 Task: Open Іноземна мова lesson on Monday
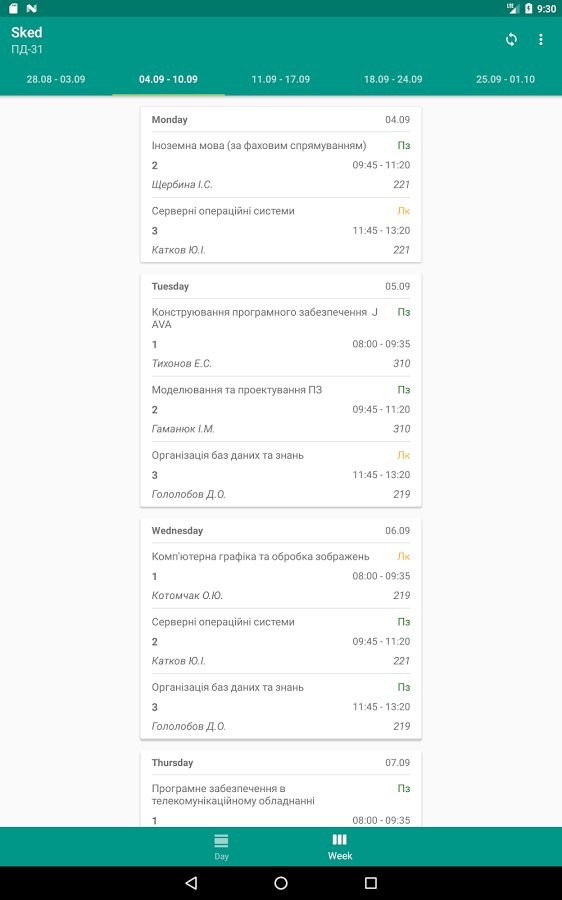coord(281,165)
